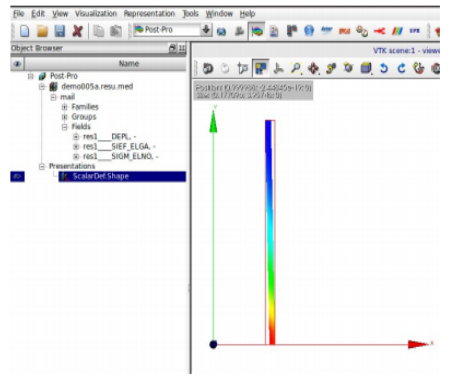Toggle visibility eye of ScalarDef.Shape

point(17,176)
